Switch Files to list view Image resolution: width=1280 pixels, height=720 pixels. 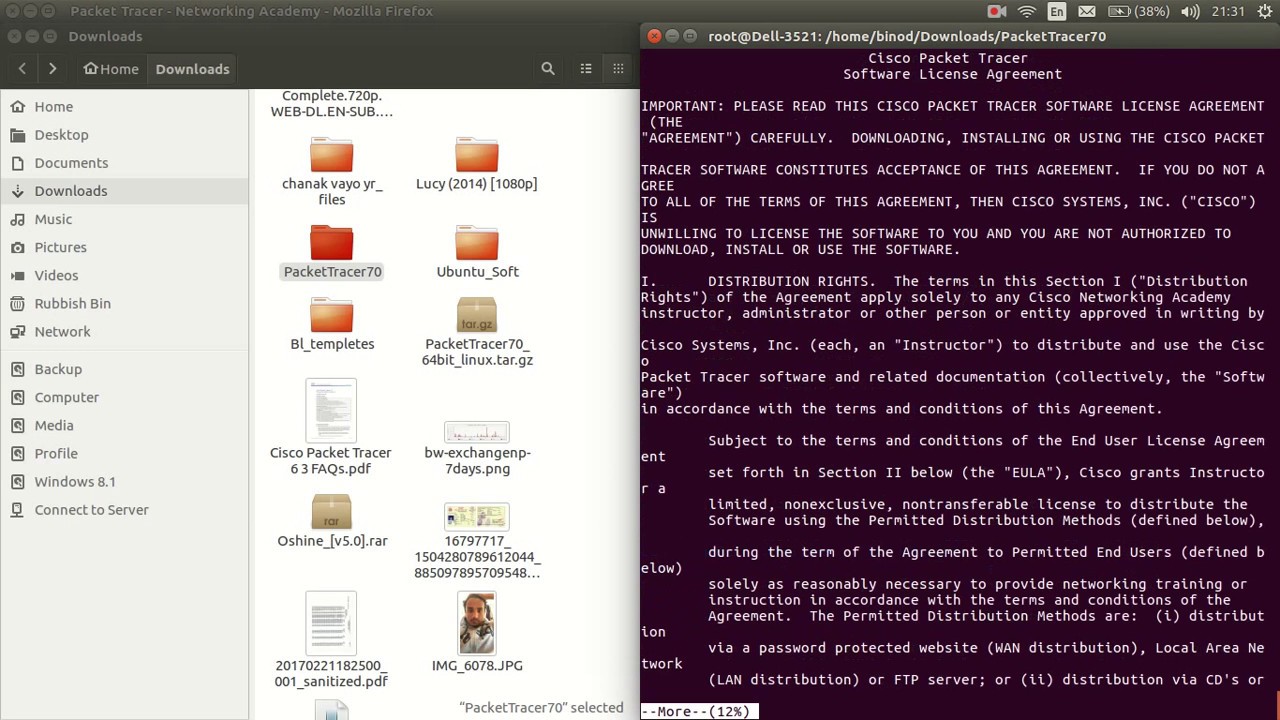pos(586,69)
